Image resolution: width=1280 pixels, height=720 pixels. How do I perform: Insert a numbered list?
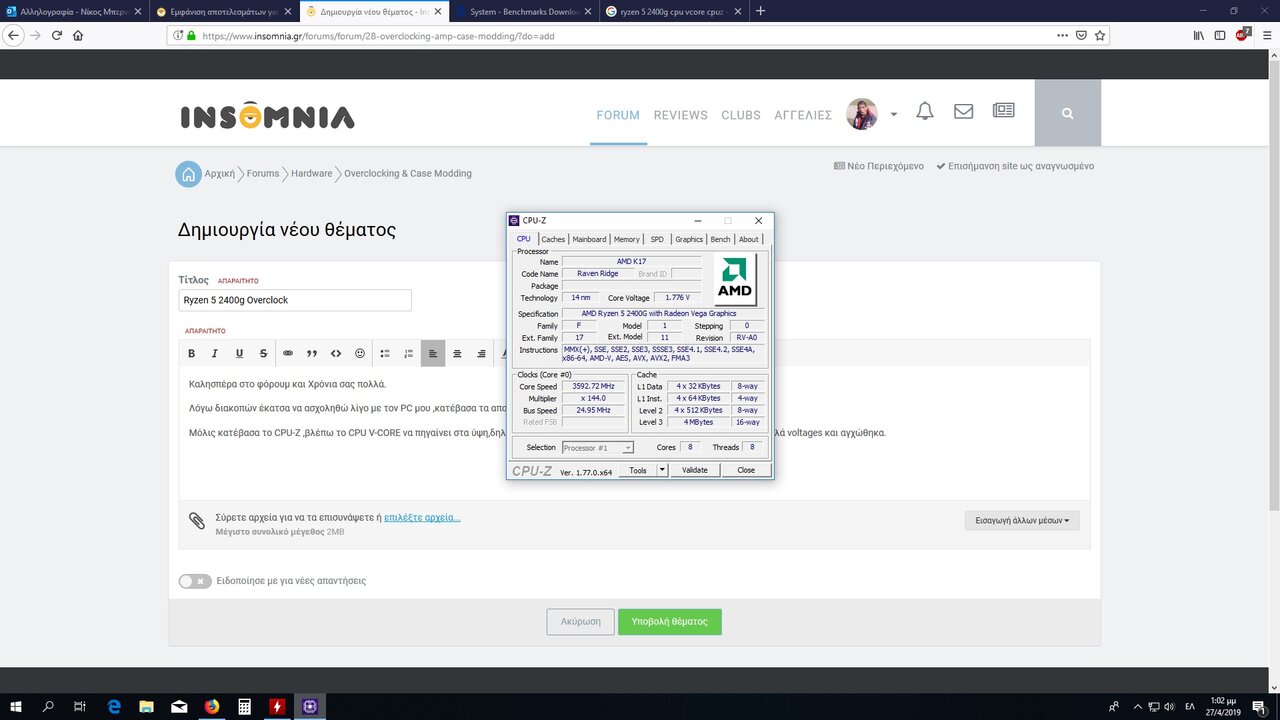coord(409,353)
